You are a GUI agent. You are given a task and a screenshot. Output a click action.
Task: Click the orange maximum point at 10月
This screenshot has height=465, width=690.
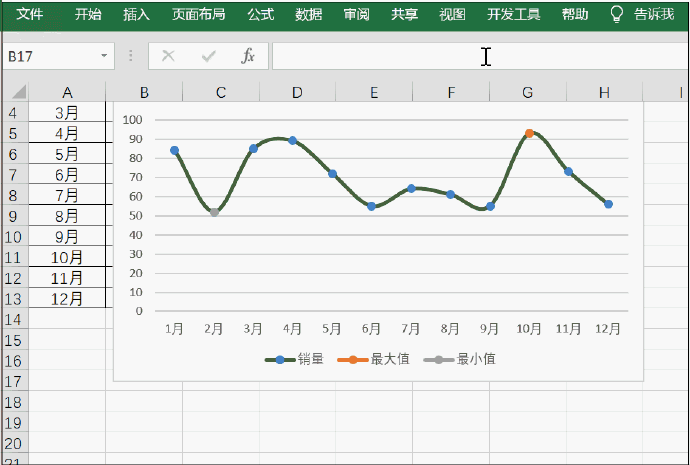529,133
